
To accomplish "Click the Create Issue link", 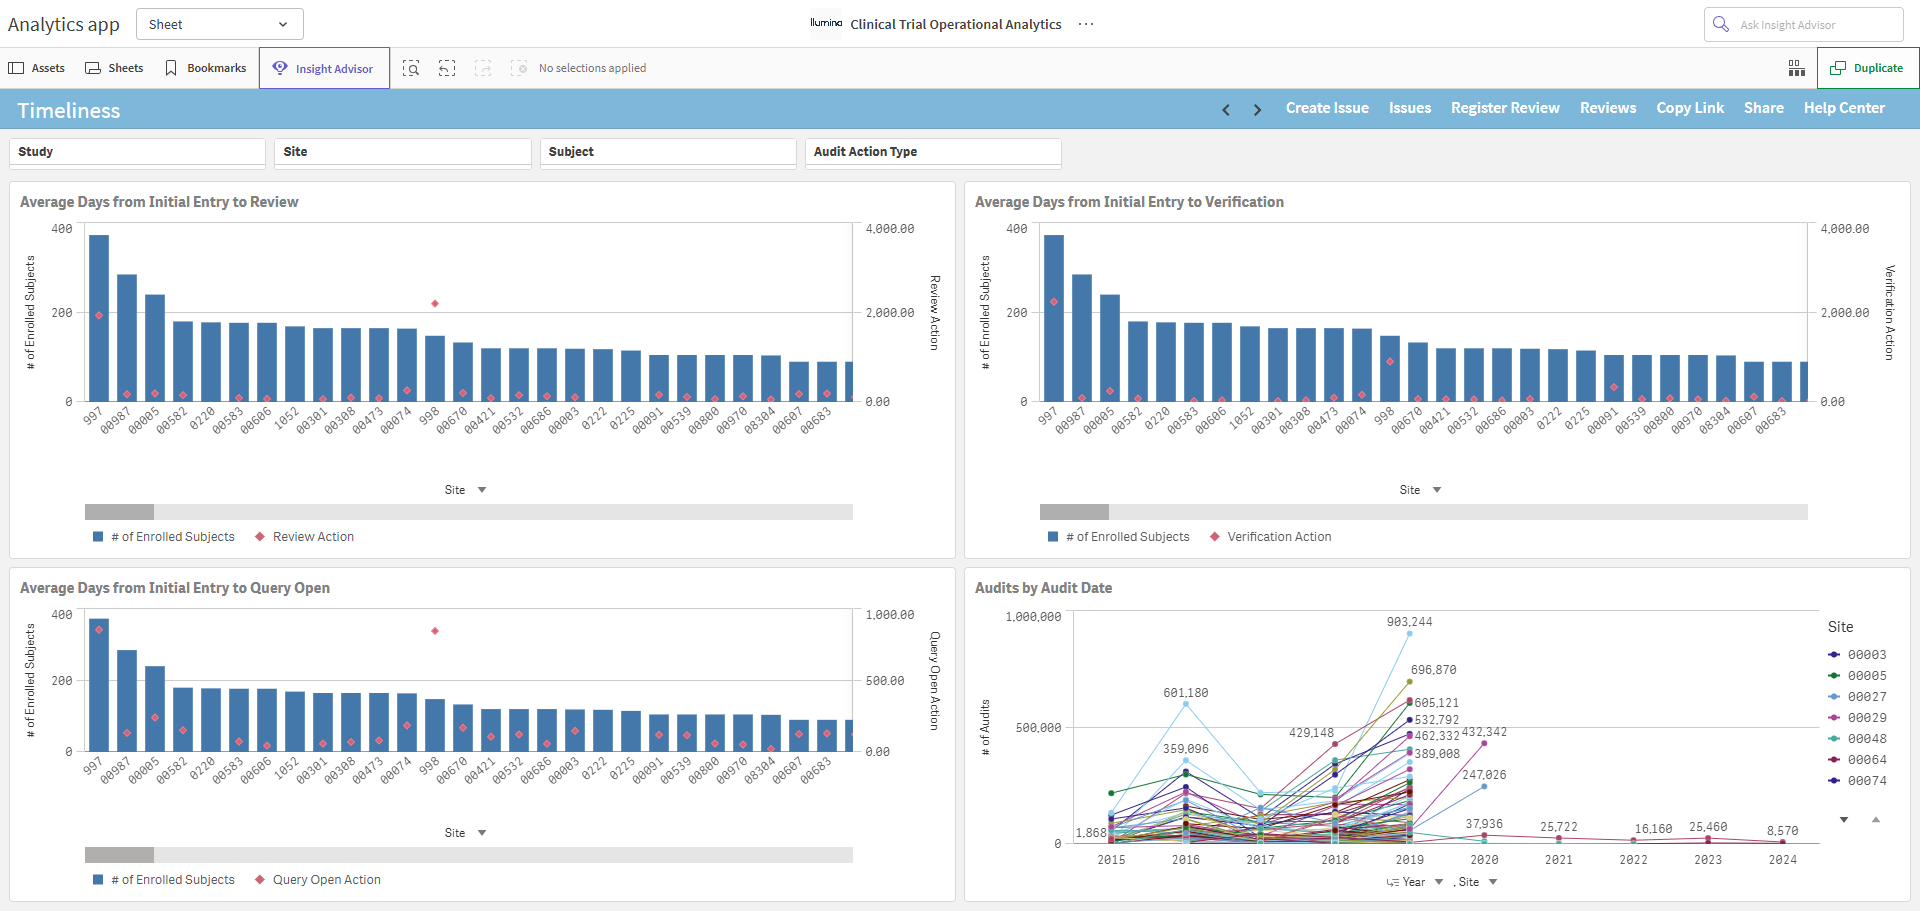I will 1327,108.
